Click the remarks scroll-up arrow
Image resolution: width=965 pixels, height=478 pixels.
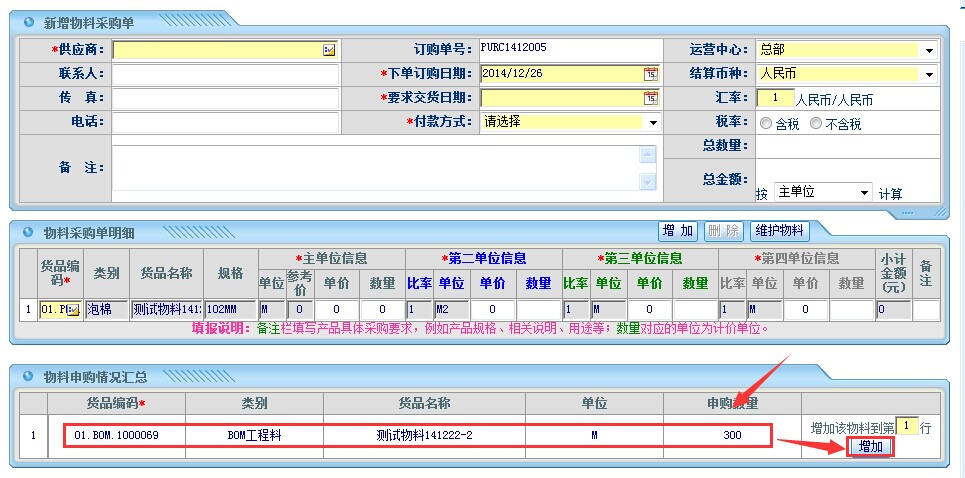(647, 155)
